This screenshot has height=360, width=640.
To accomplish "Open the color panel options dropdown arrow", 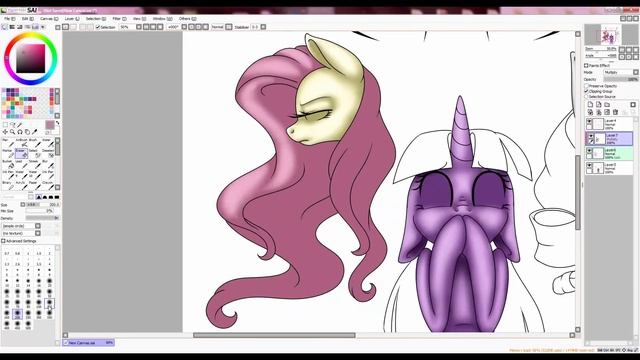I will pyautogui.click(x=42, y=27).
